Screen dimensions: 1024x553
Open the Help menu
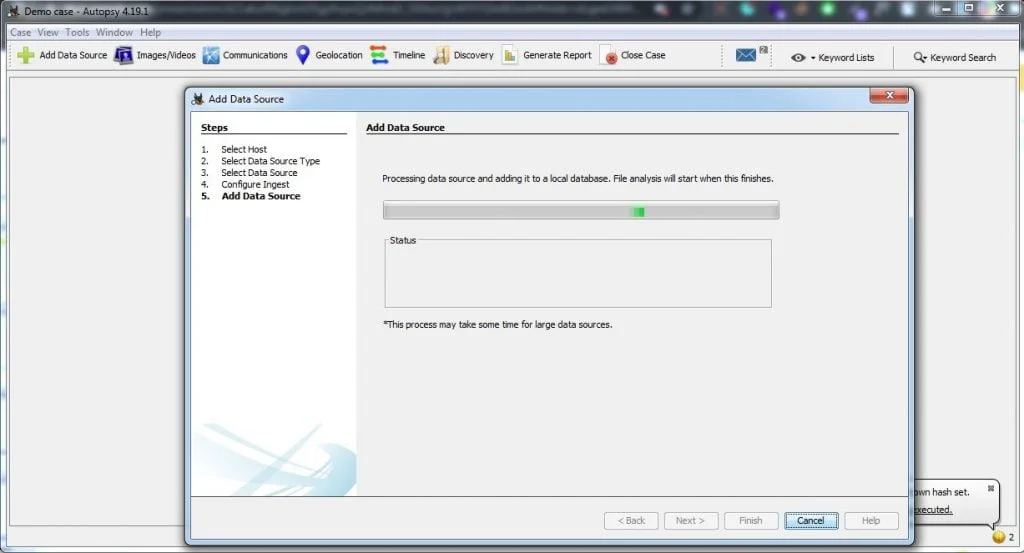point(150,32)
